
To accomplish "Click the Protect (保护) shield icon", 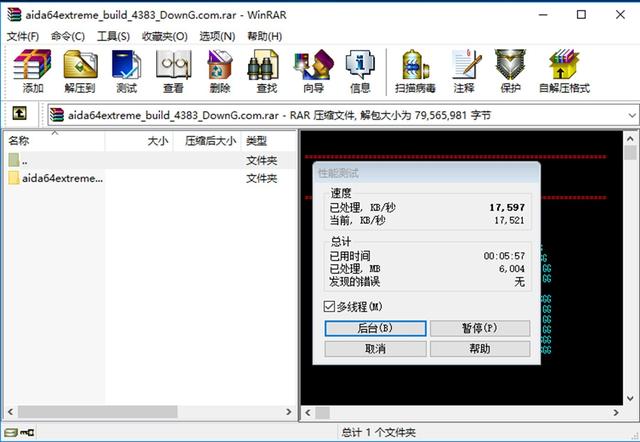I will [x=510, y=64].
